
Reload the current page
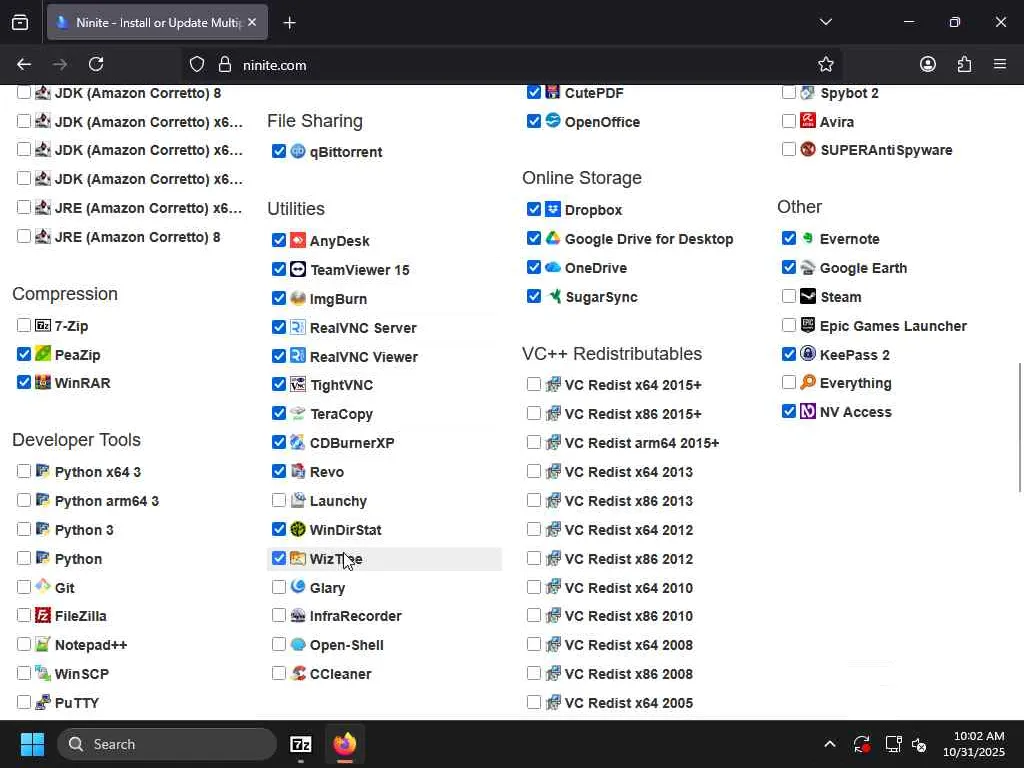[96, 65]
